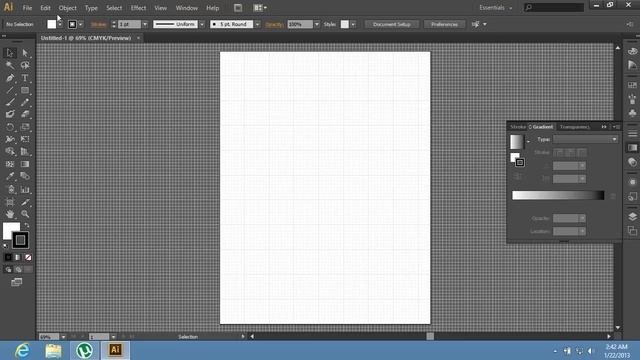
Task: Open the 5 pt. Round brush dropdown
Action: (x=257, y=24)
